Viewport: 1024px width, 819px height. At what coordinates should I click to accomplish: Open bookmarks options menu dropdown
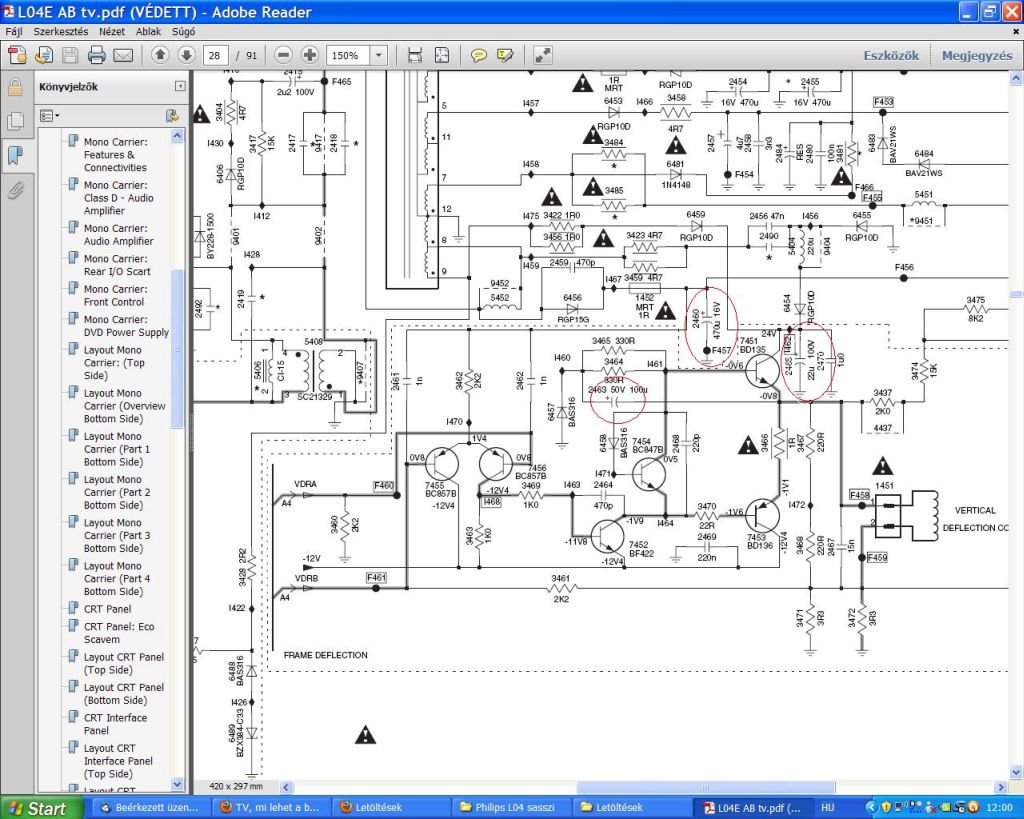pos(50,116)
